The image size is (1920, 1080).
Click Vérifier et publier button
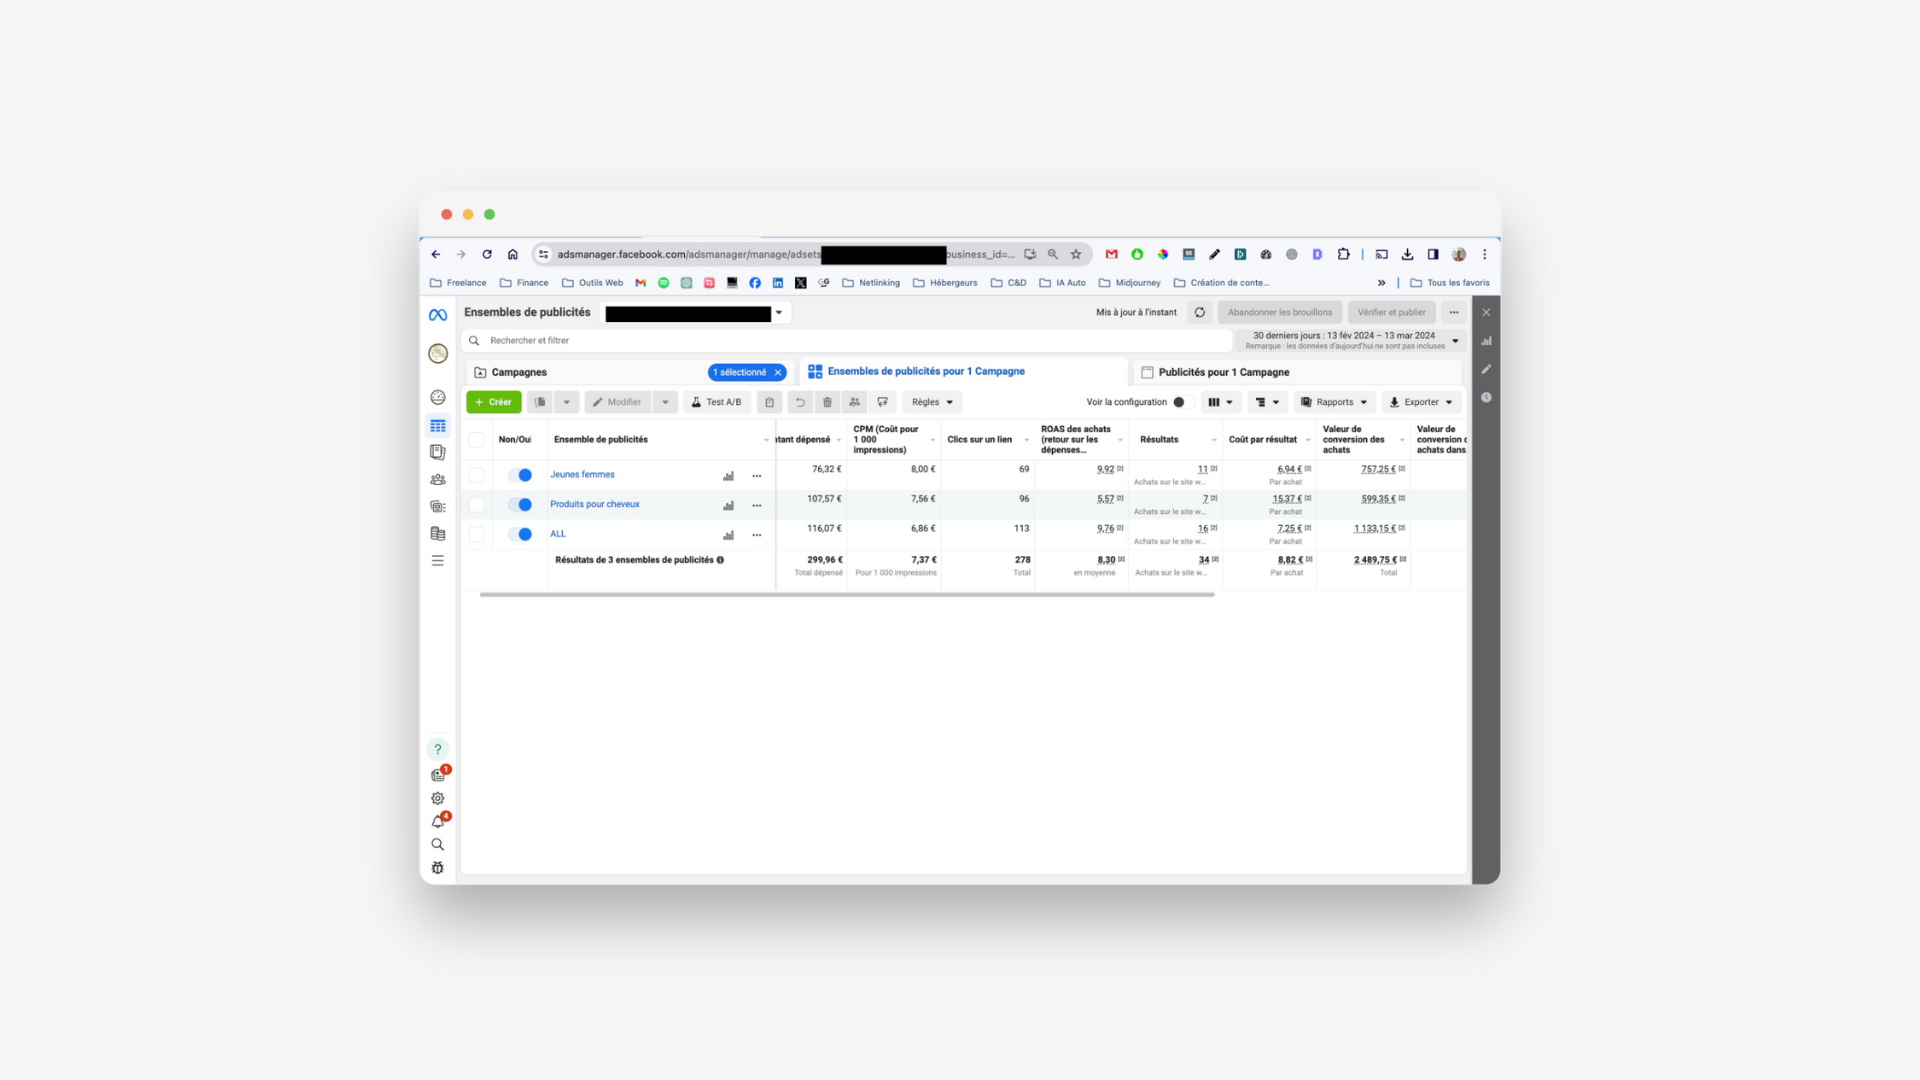pyautogui.click(x=1391, y=313)
